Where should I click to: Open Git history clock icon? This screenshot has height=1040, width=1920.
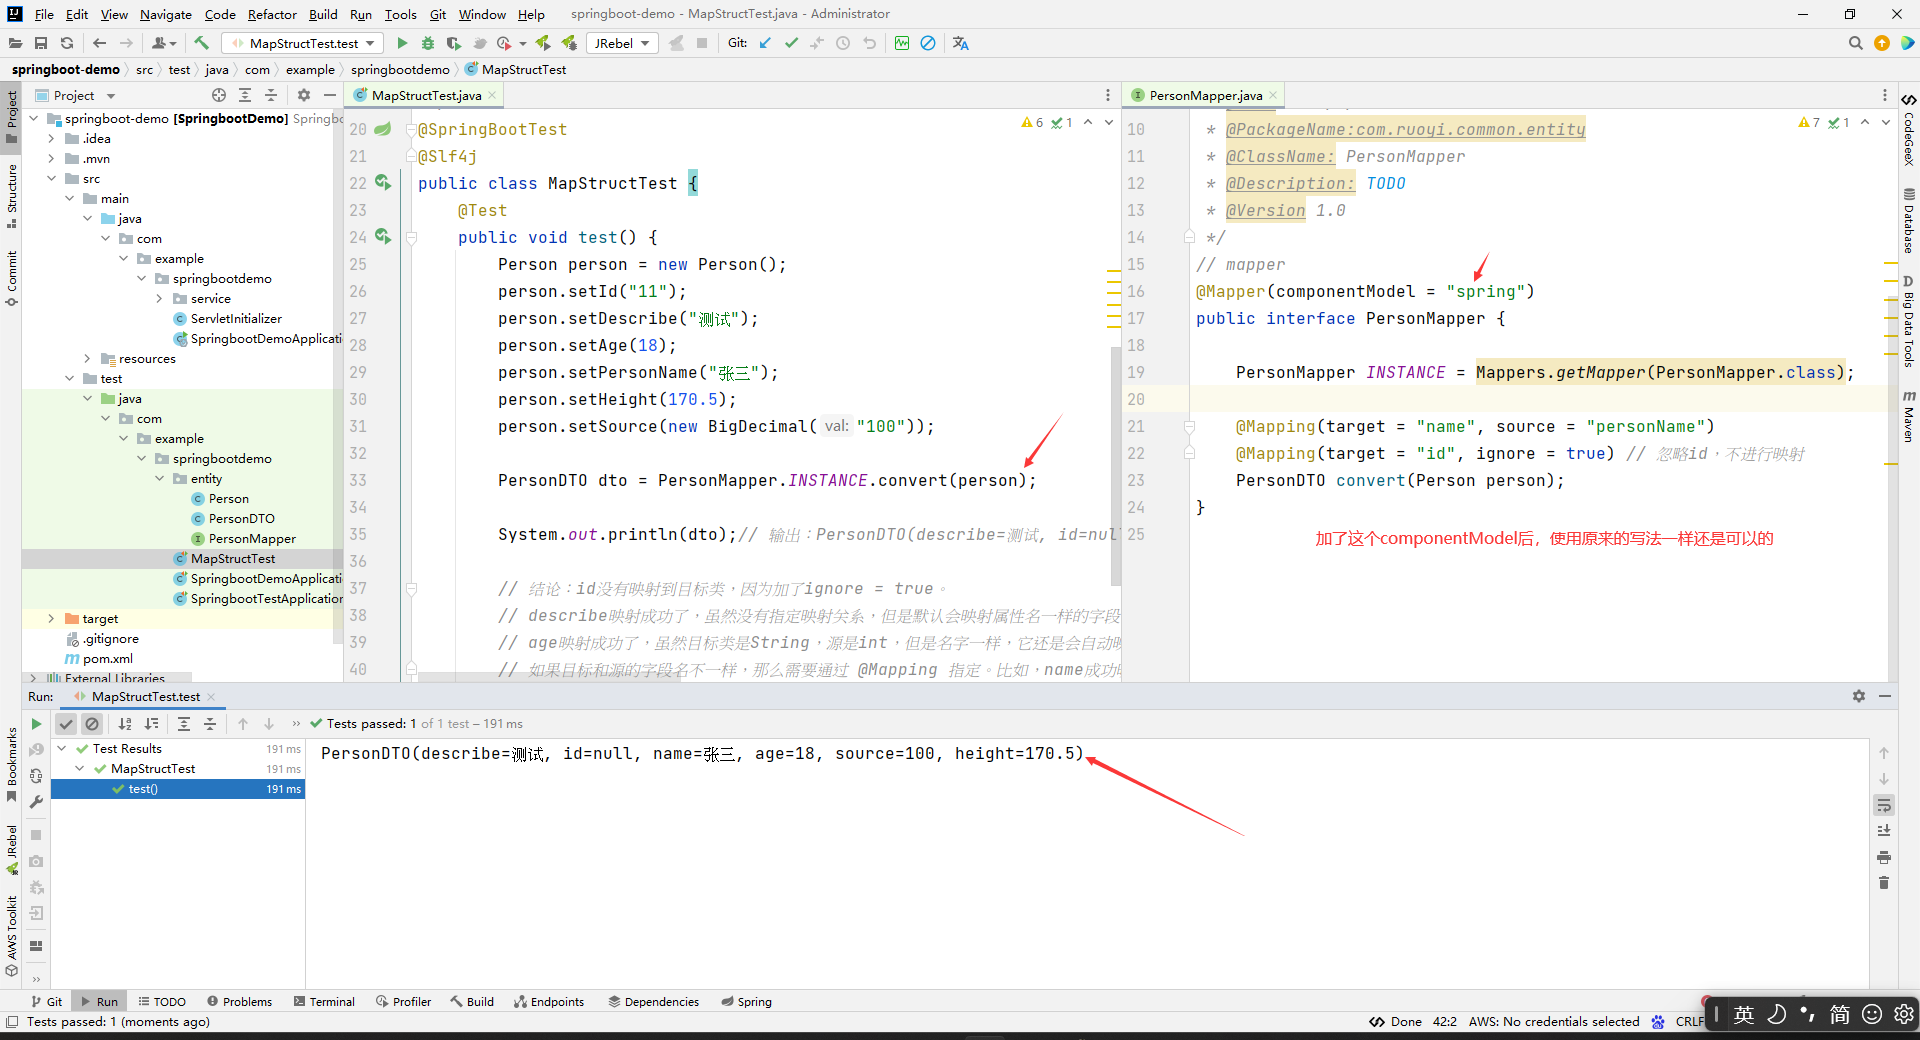point(843,43)
